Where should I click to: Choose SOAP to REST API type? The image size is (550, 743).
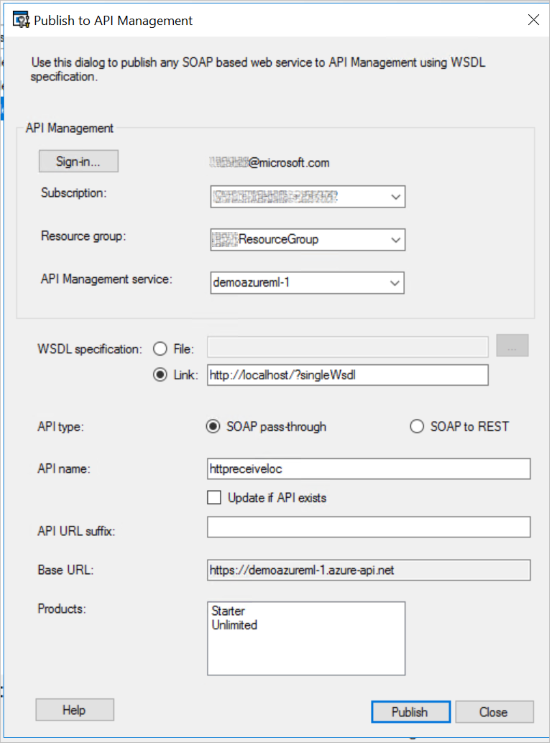(417, 426)
